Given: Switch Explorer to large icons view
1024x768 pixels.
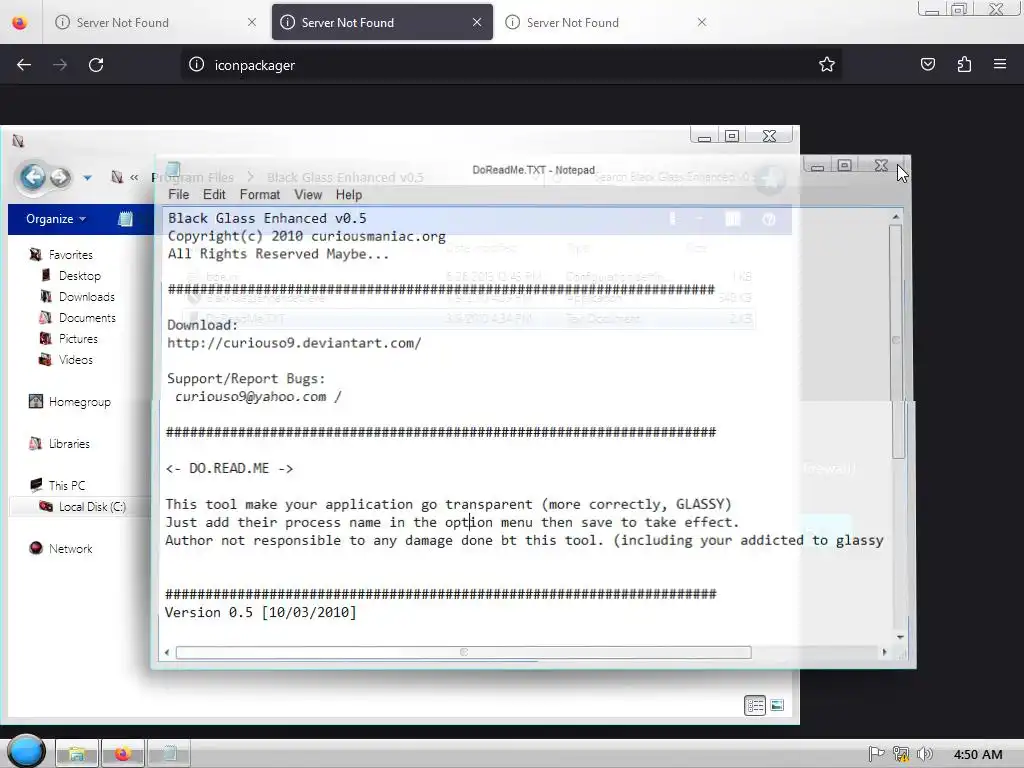Looking at the screenshot, I should point(777,705).
